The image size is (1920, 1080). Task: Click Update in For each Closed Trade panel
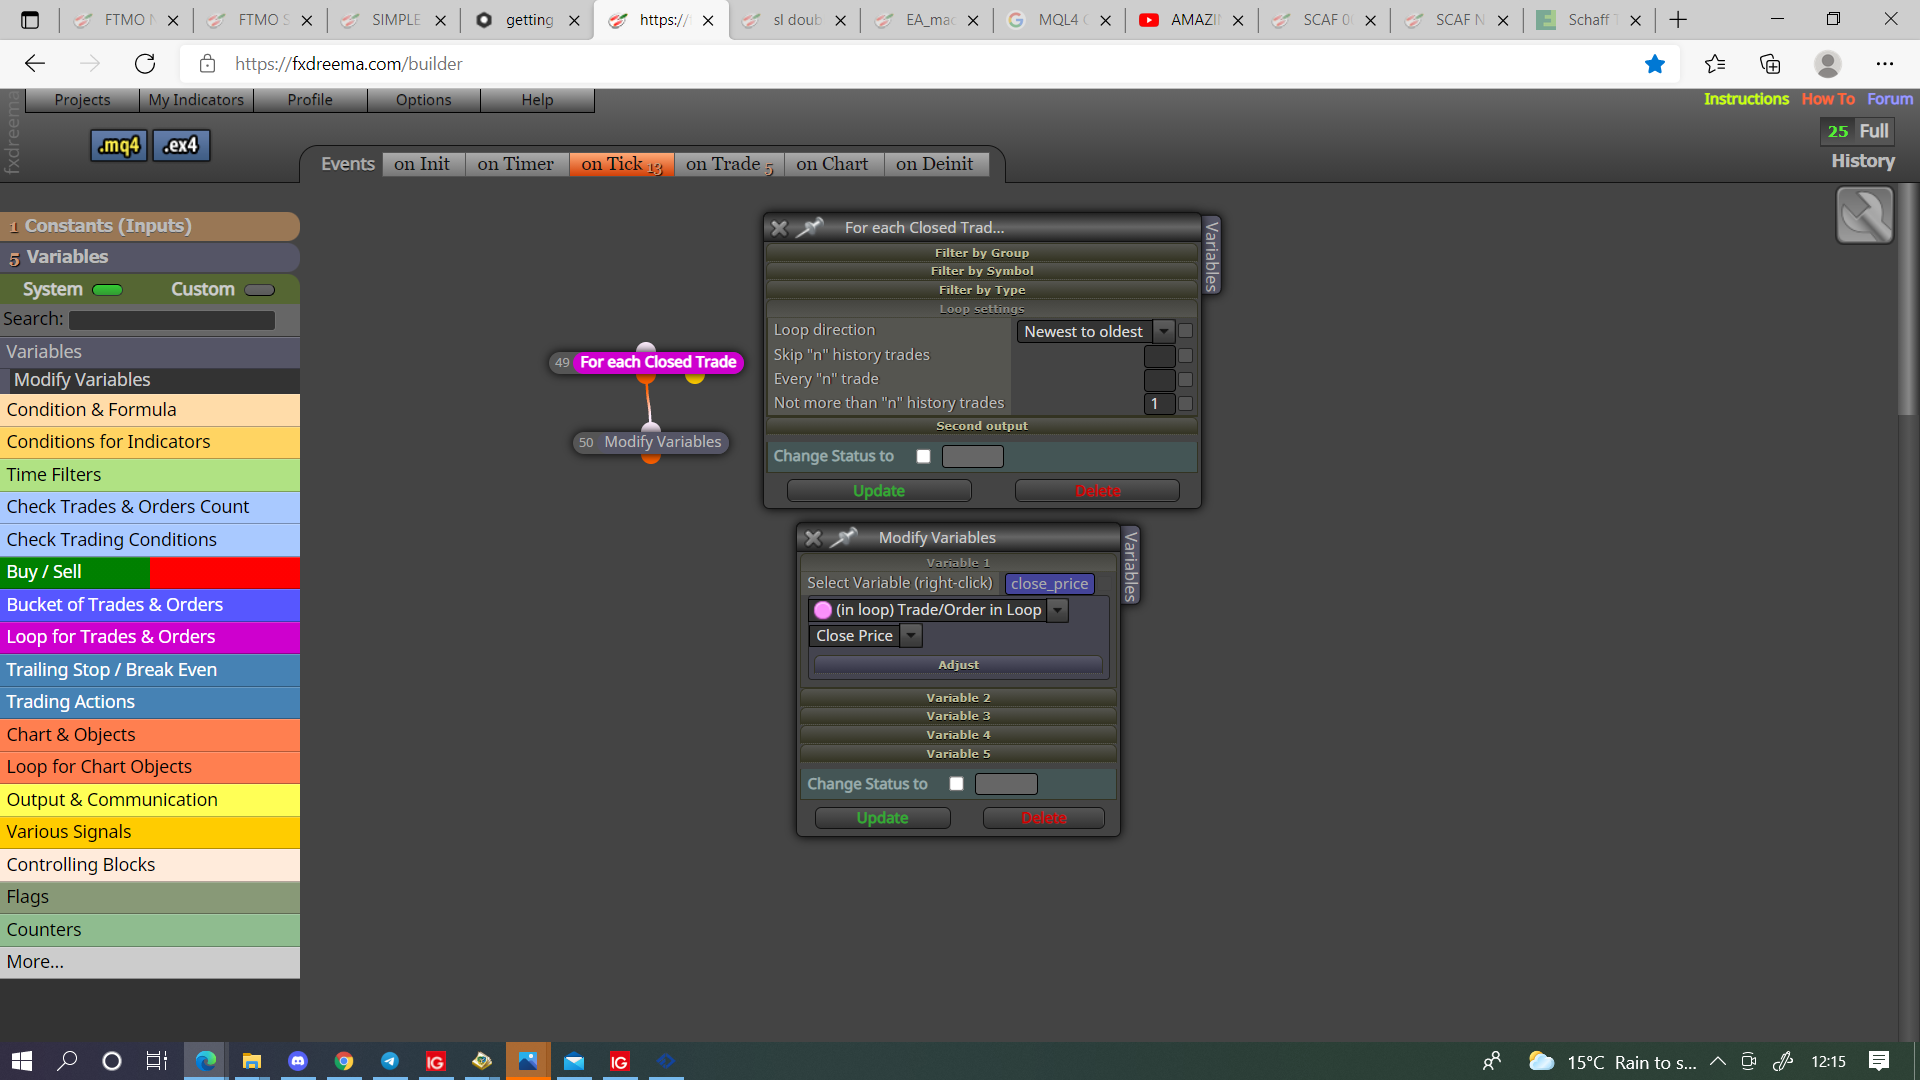tap(879, 491)
